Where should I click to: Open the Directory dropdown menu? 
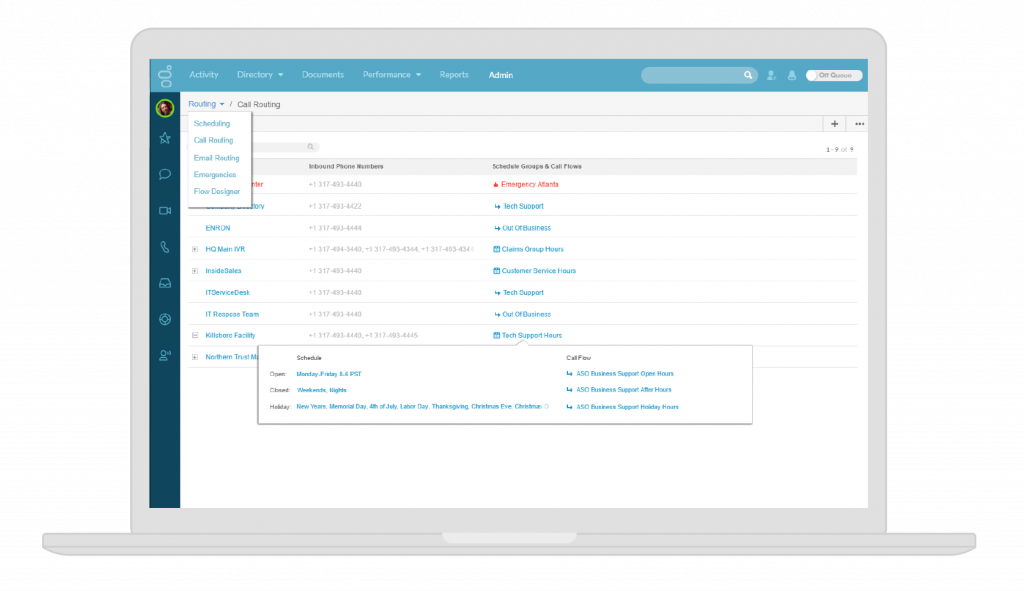coord(260,75)
